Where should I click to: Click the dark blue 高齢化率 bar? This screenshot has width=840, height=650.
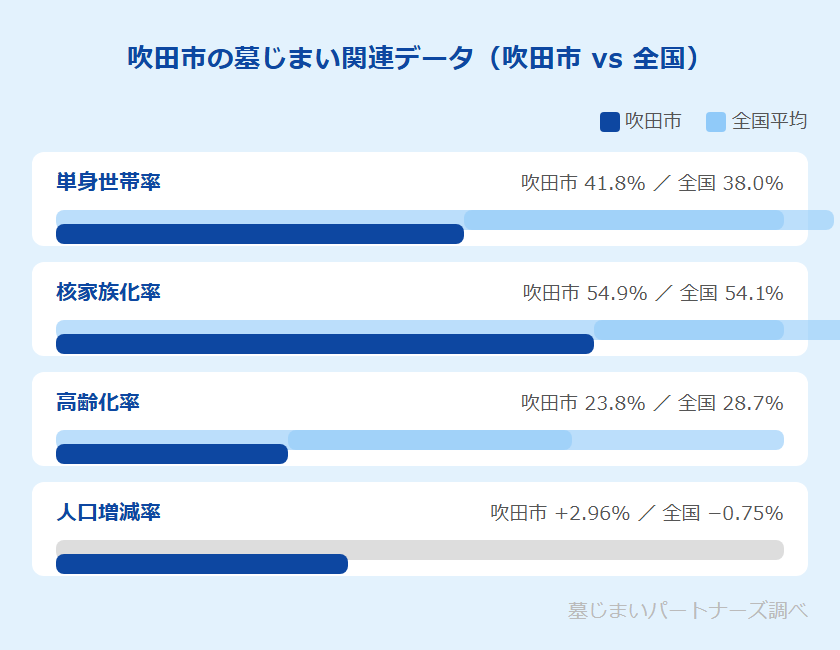click(x=172, y=454)
